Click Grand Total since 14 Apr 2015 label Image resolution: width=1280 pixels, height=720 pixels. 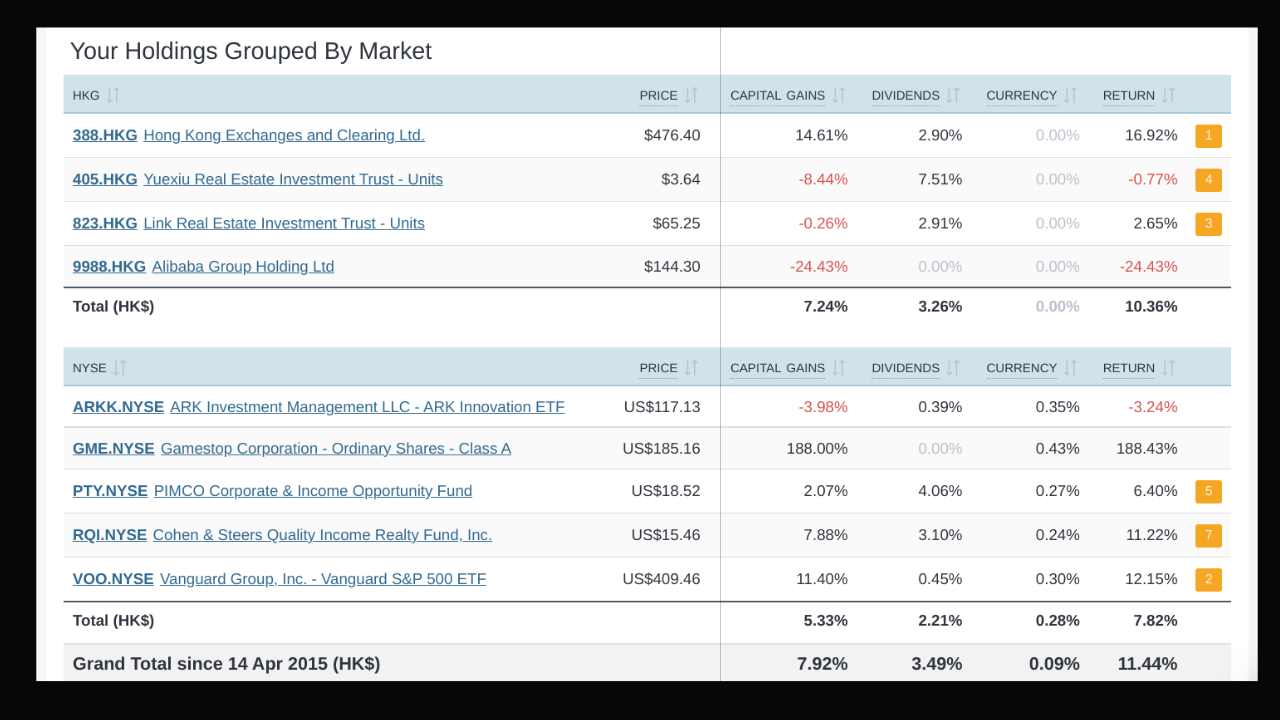(226, 664)
